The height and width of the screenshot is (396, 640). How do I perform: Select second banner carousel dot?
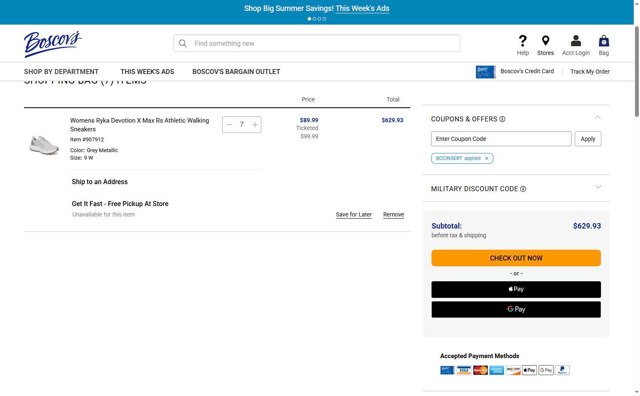314,19
